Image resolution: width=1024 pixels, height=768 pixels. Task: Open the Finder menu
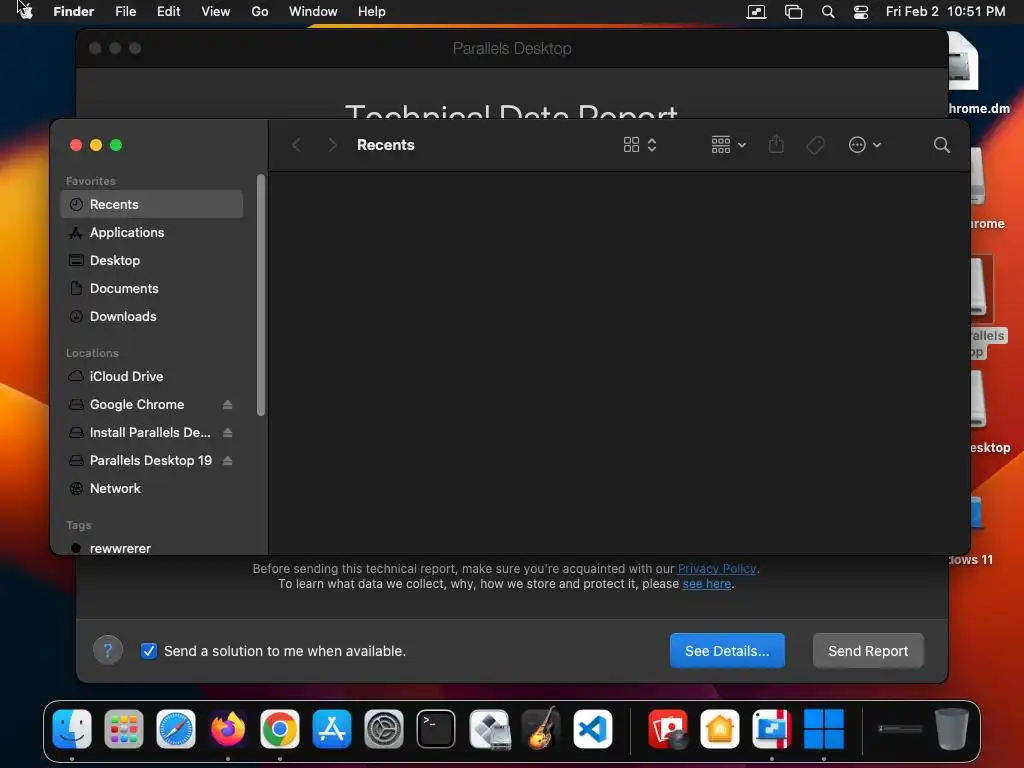tap(73, 11)
